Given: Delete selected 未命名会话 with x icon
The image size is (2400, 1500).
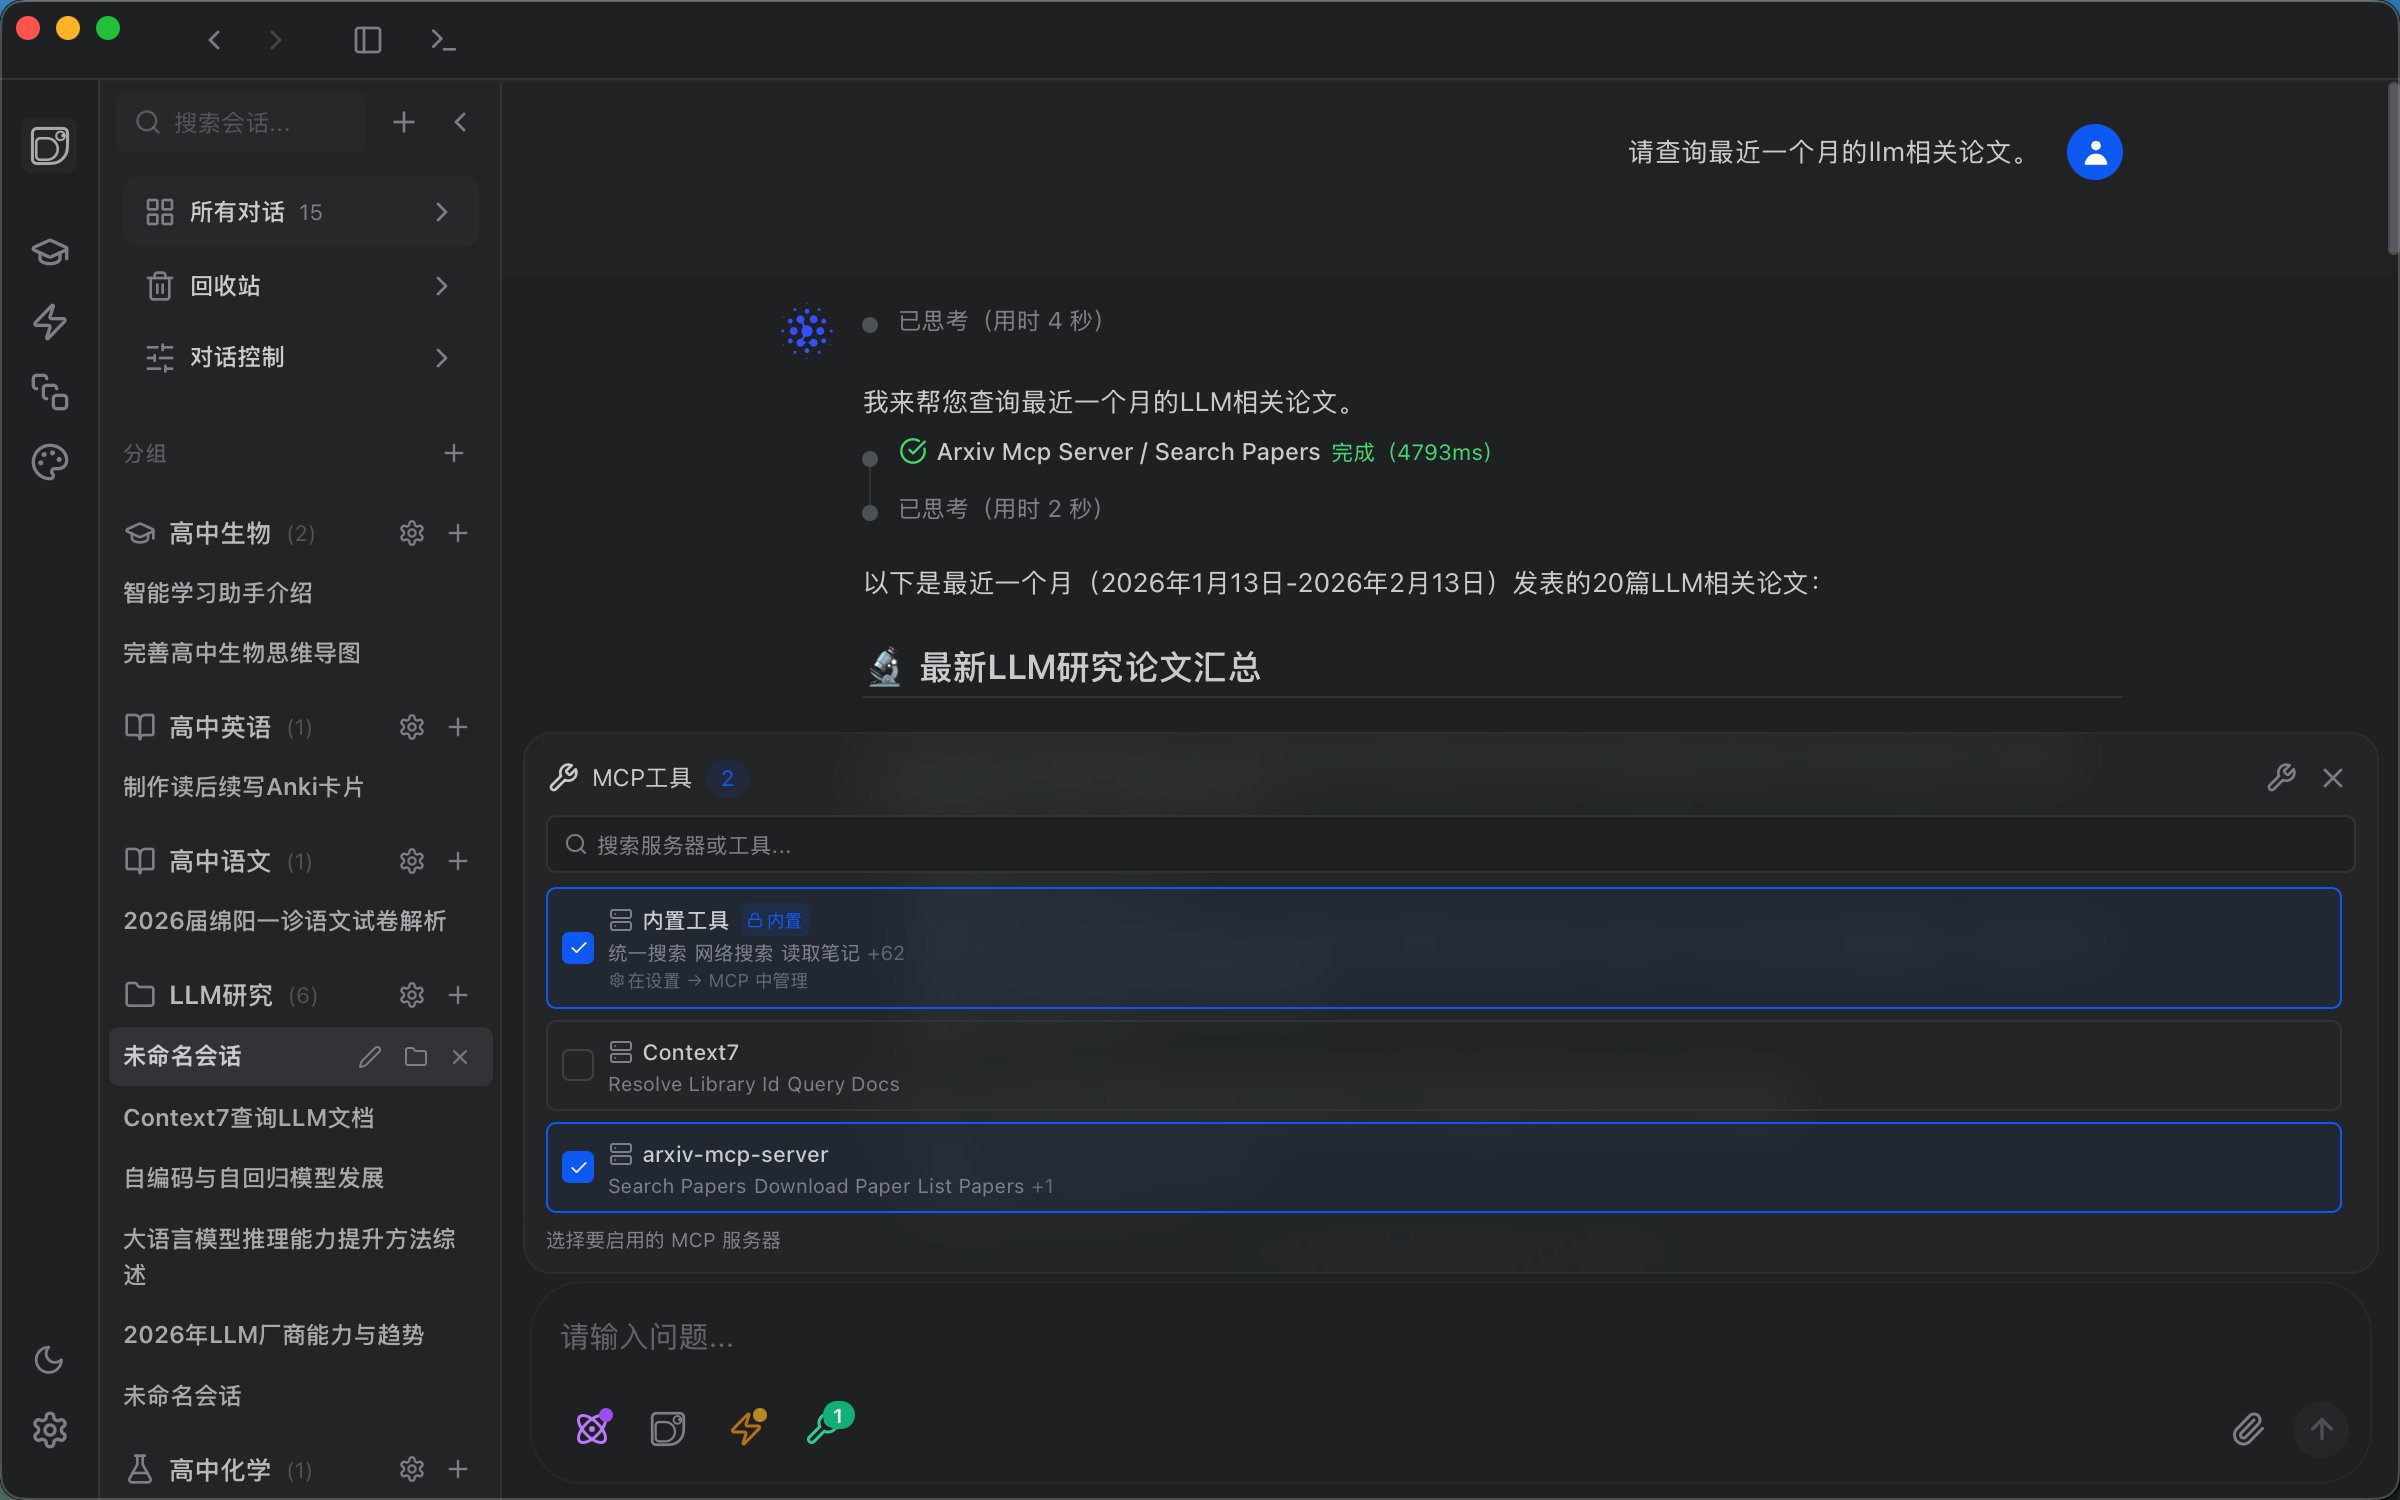Looking at the screenshot, I should click(x=460, y=1057).
